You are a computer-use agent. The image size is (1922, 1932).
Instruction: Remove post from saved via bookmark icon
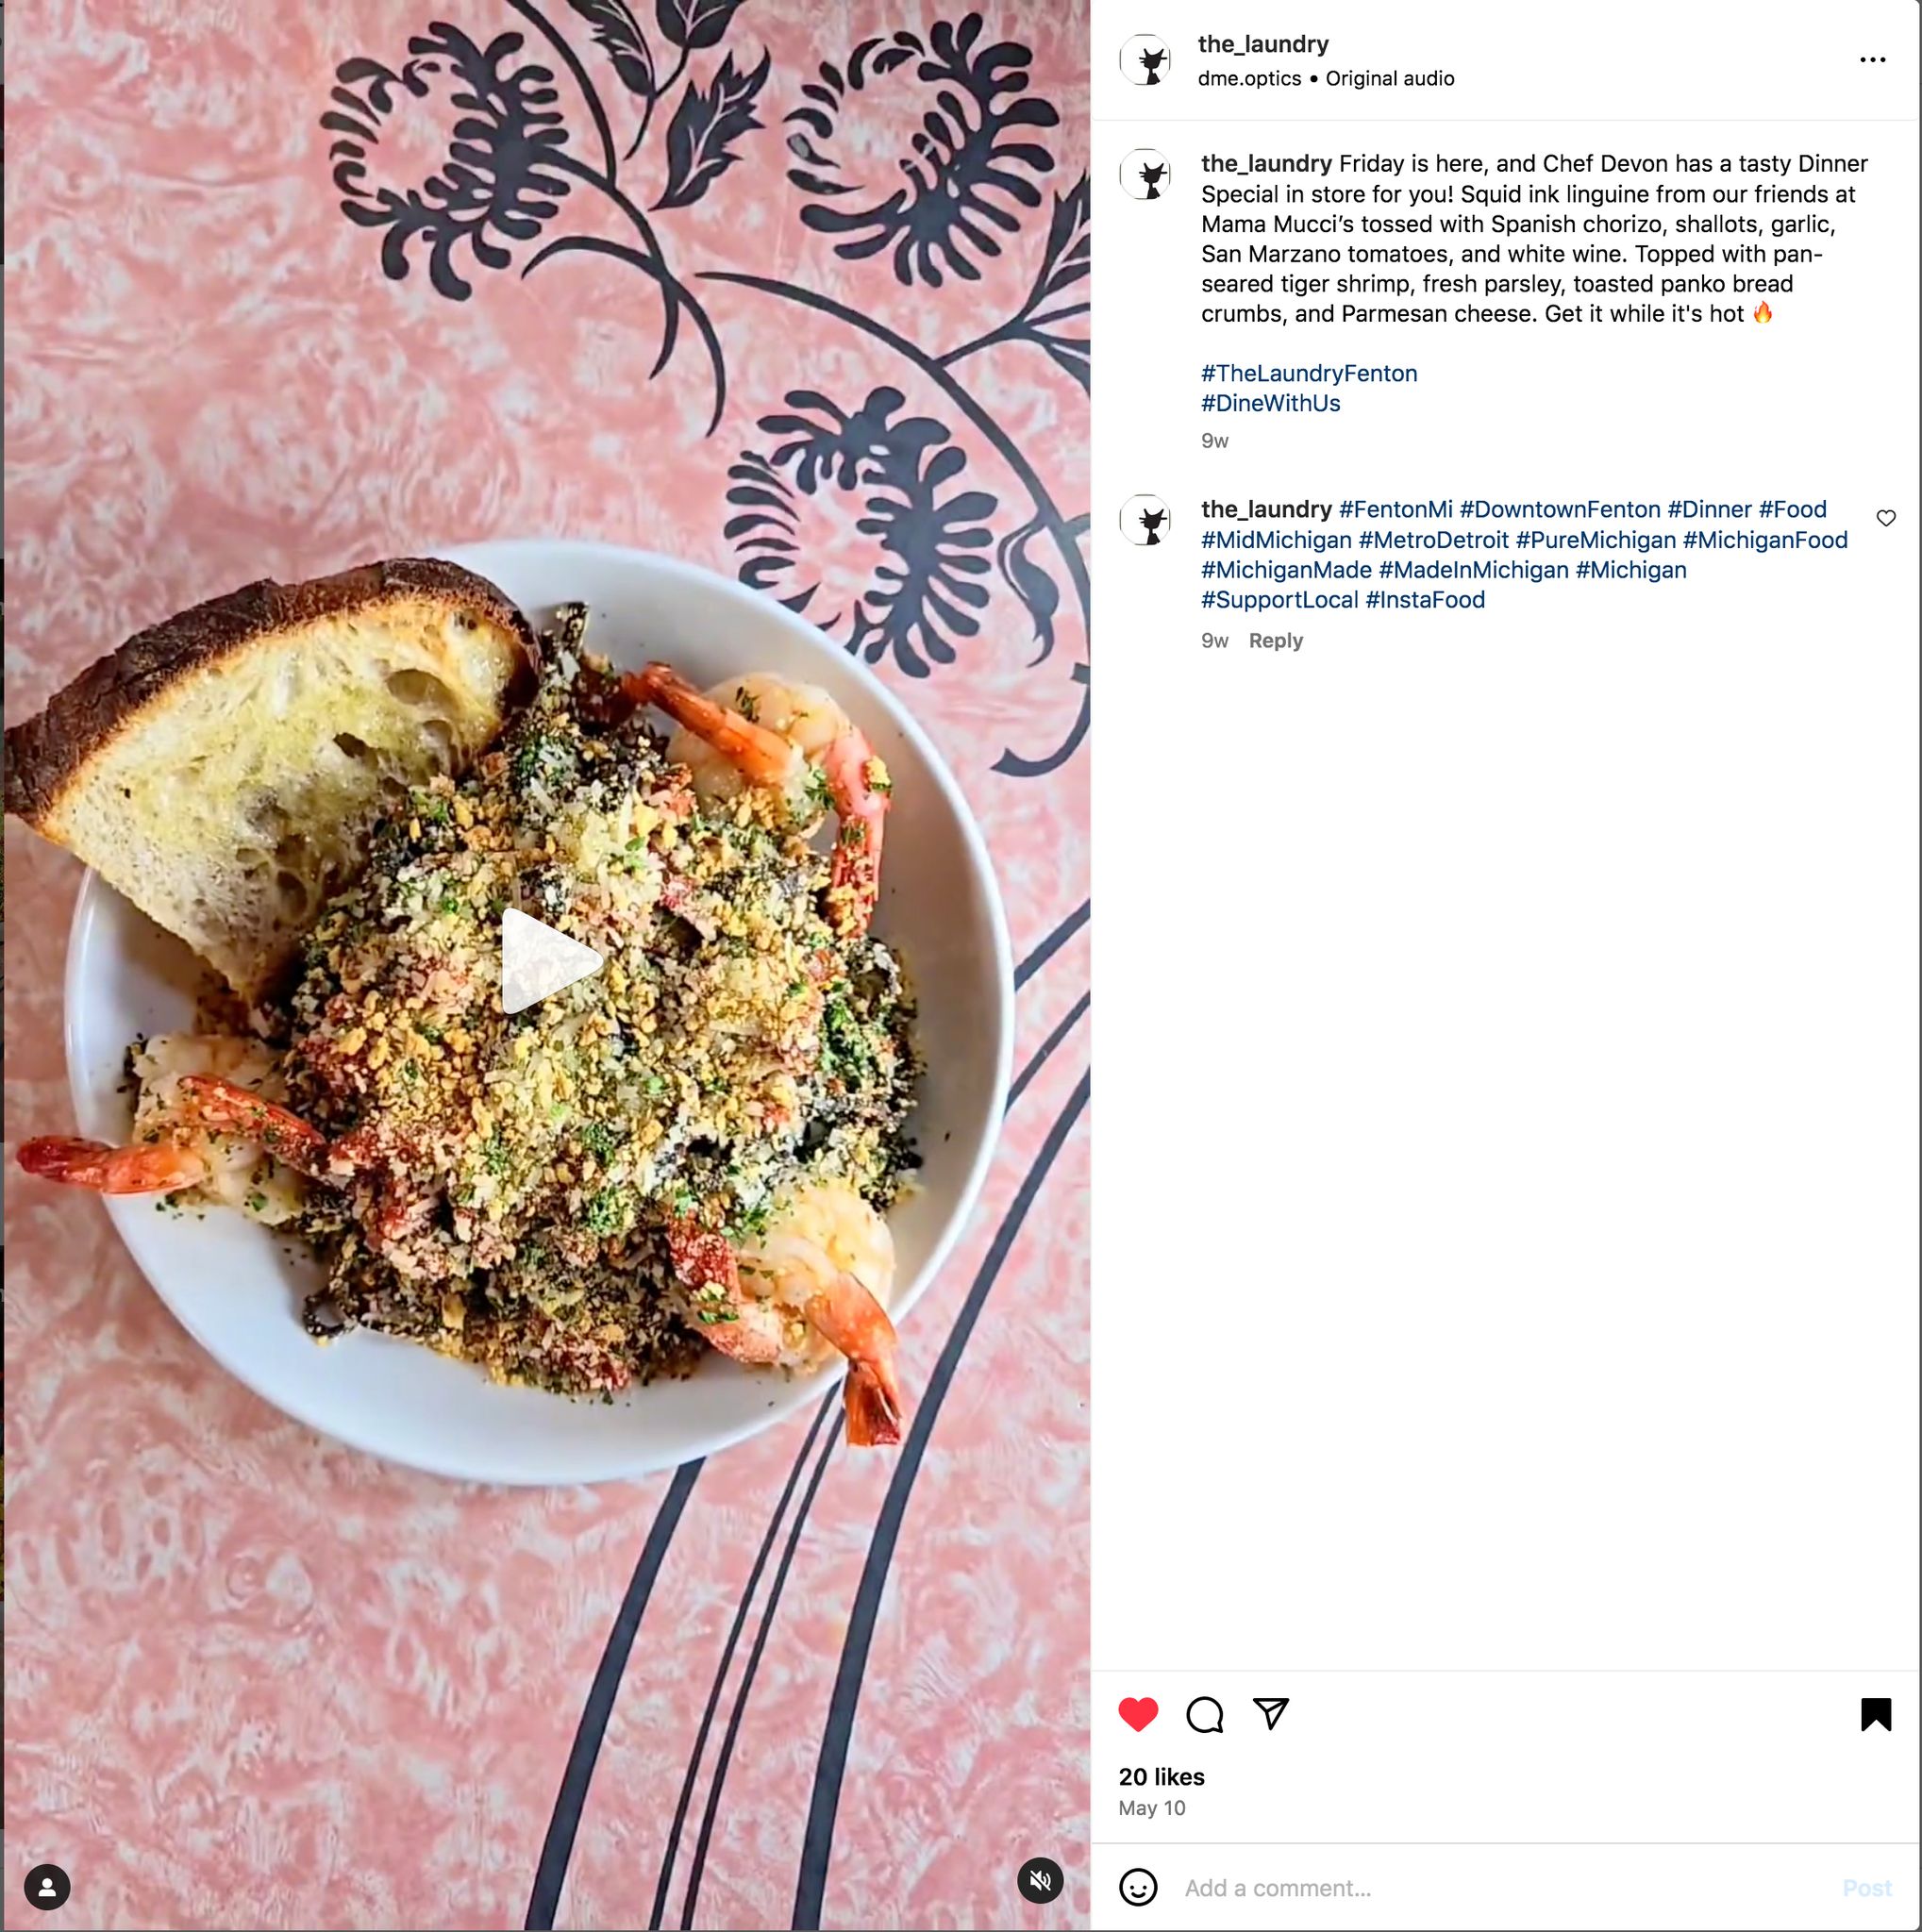[1876, 1714]
